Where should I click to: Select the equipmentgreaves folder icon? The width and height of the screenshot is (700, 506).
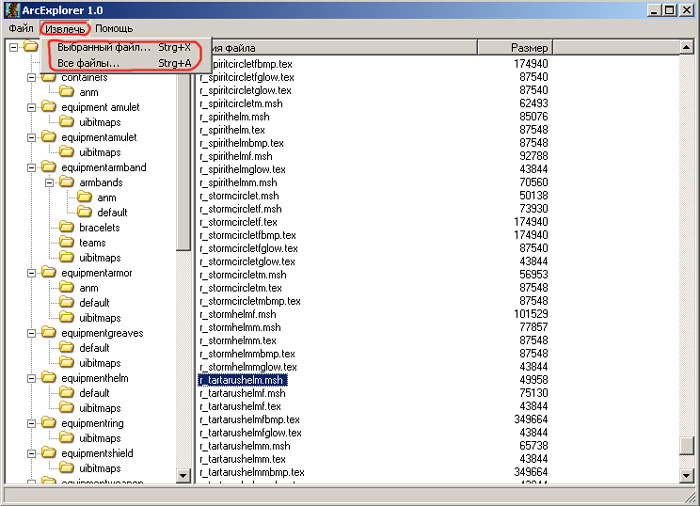[48, 332]
